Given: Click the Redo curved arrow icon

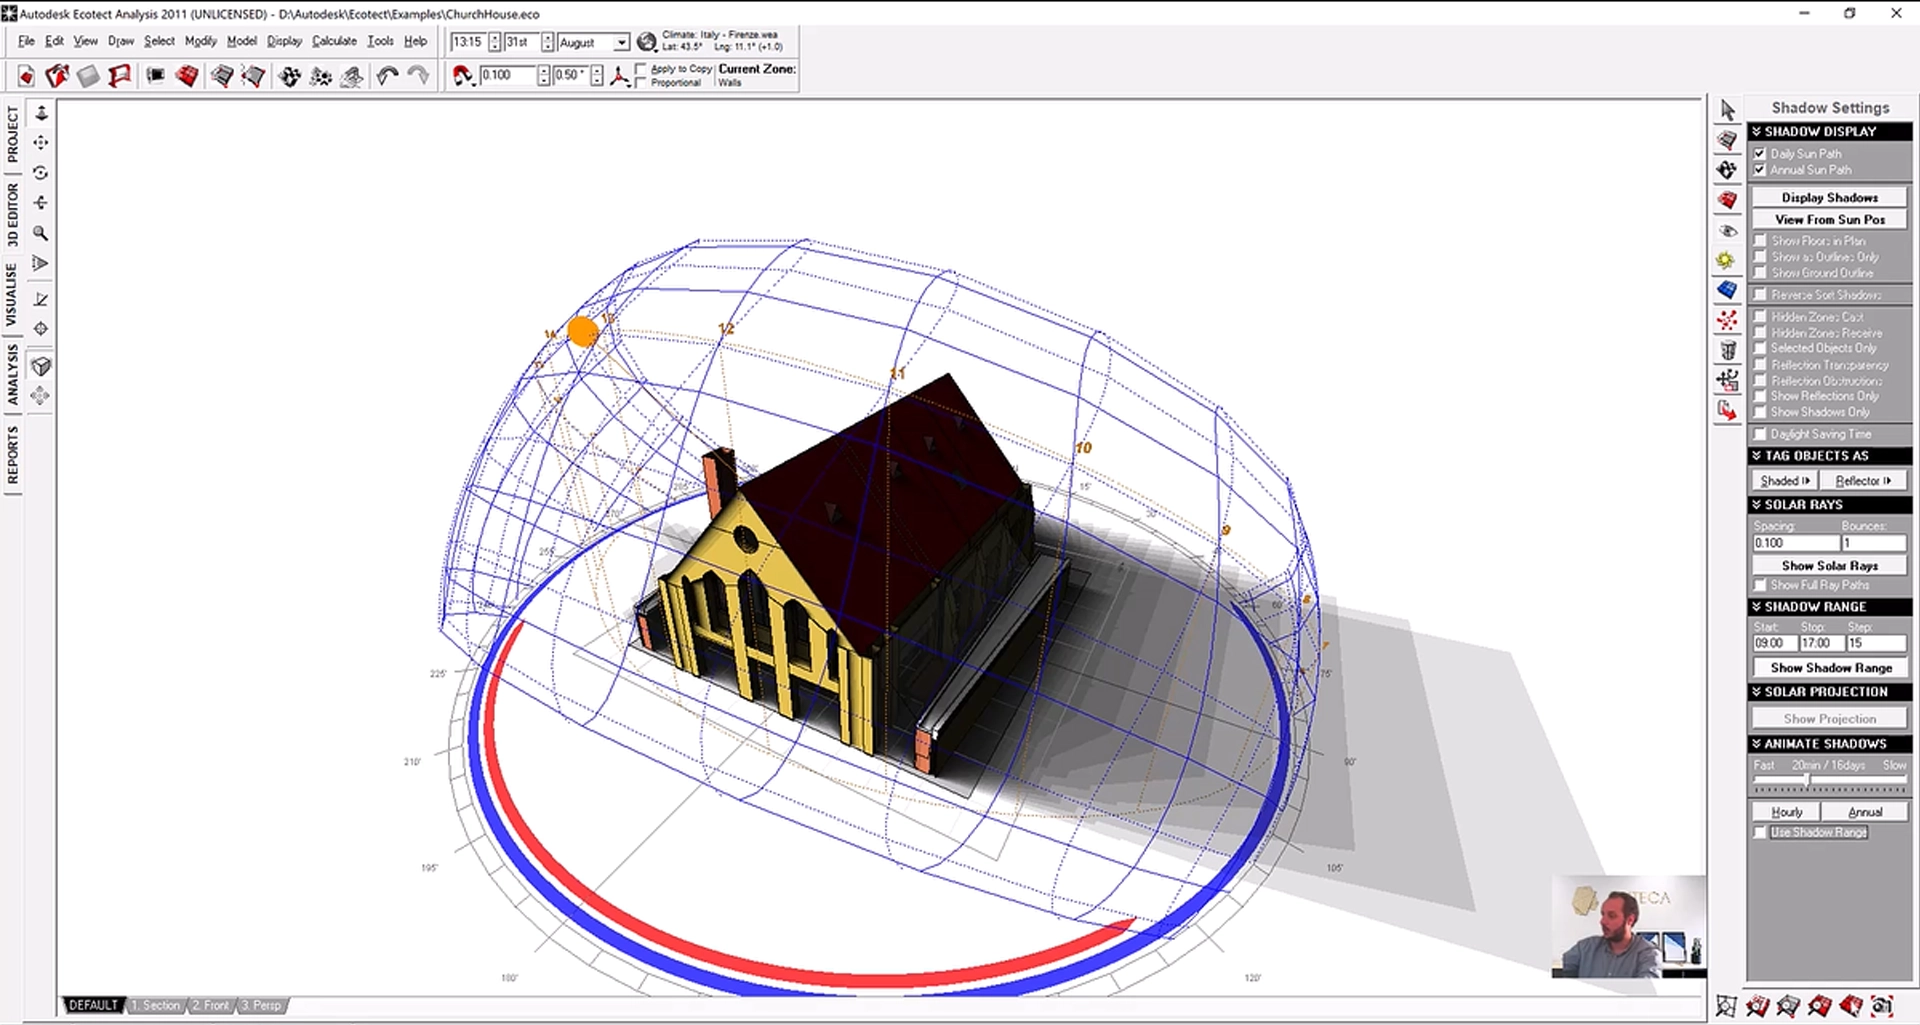Looking at the screenshot, I should point(418,76).
